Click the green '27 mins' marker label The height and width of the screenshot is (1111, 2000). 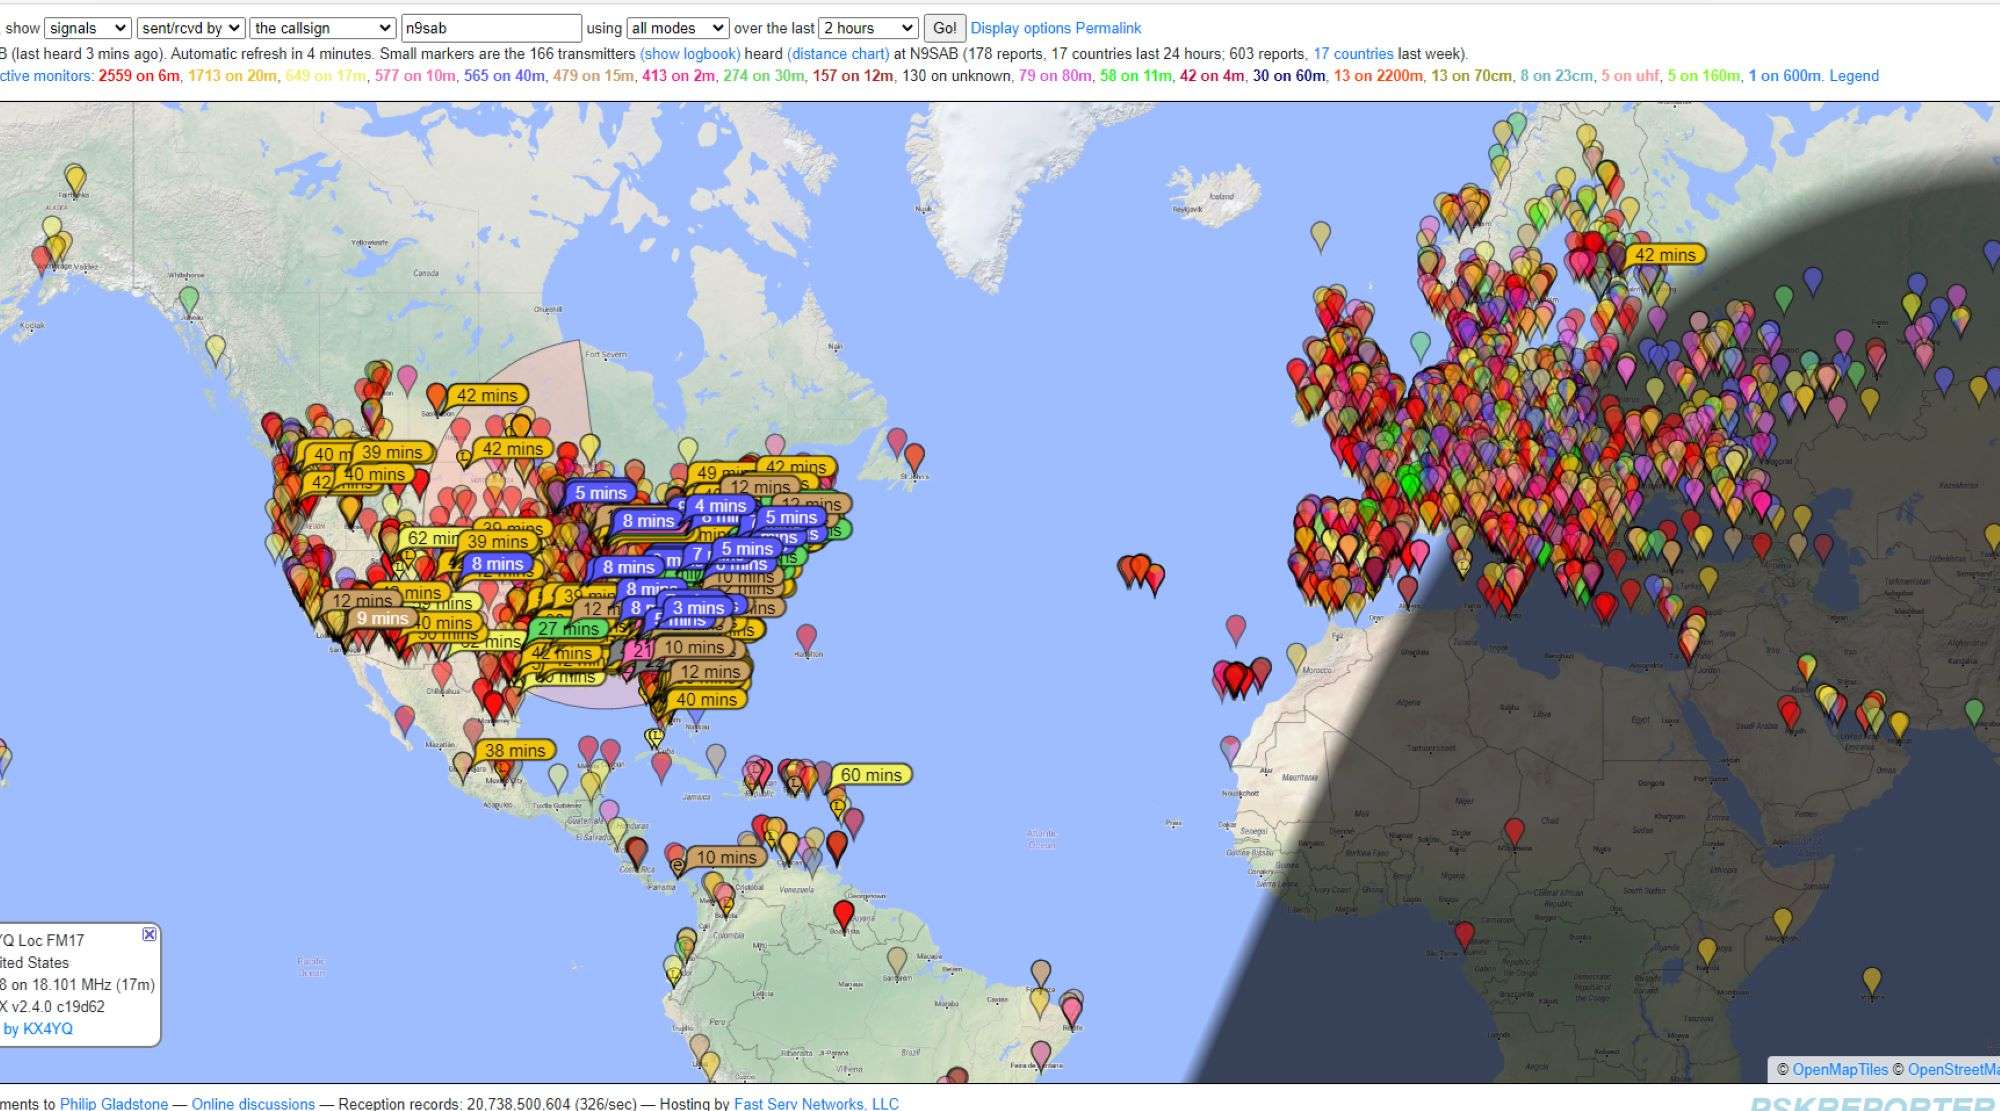(x=568, y=629)
